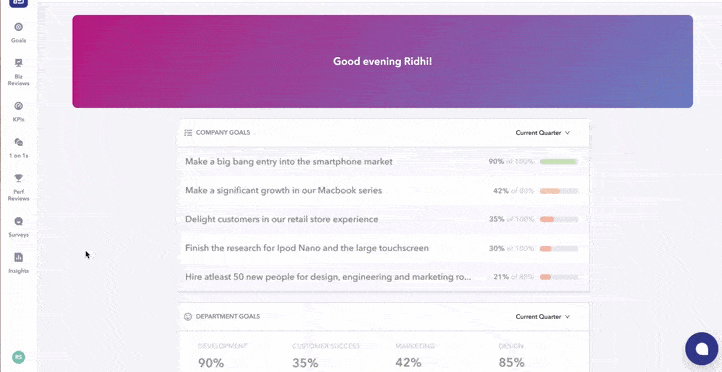722x372 pixels.
Task: Open Biz Reviews from sidebar
Action: tap(18, 63)
